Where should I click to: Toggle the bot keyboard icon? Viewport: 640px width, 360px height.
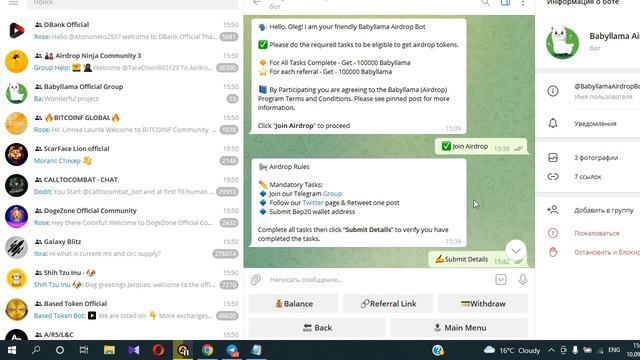(x=501, y=280)
